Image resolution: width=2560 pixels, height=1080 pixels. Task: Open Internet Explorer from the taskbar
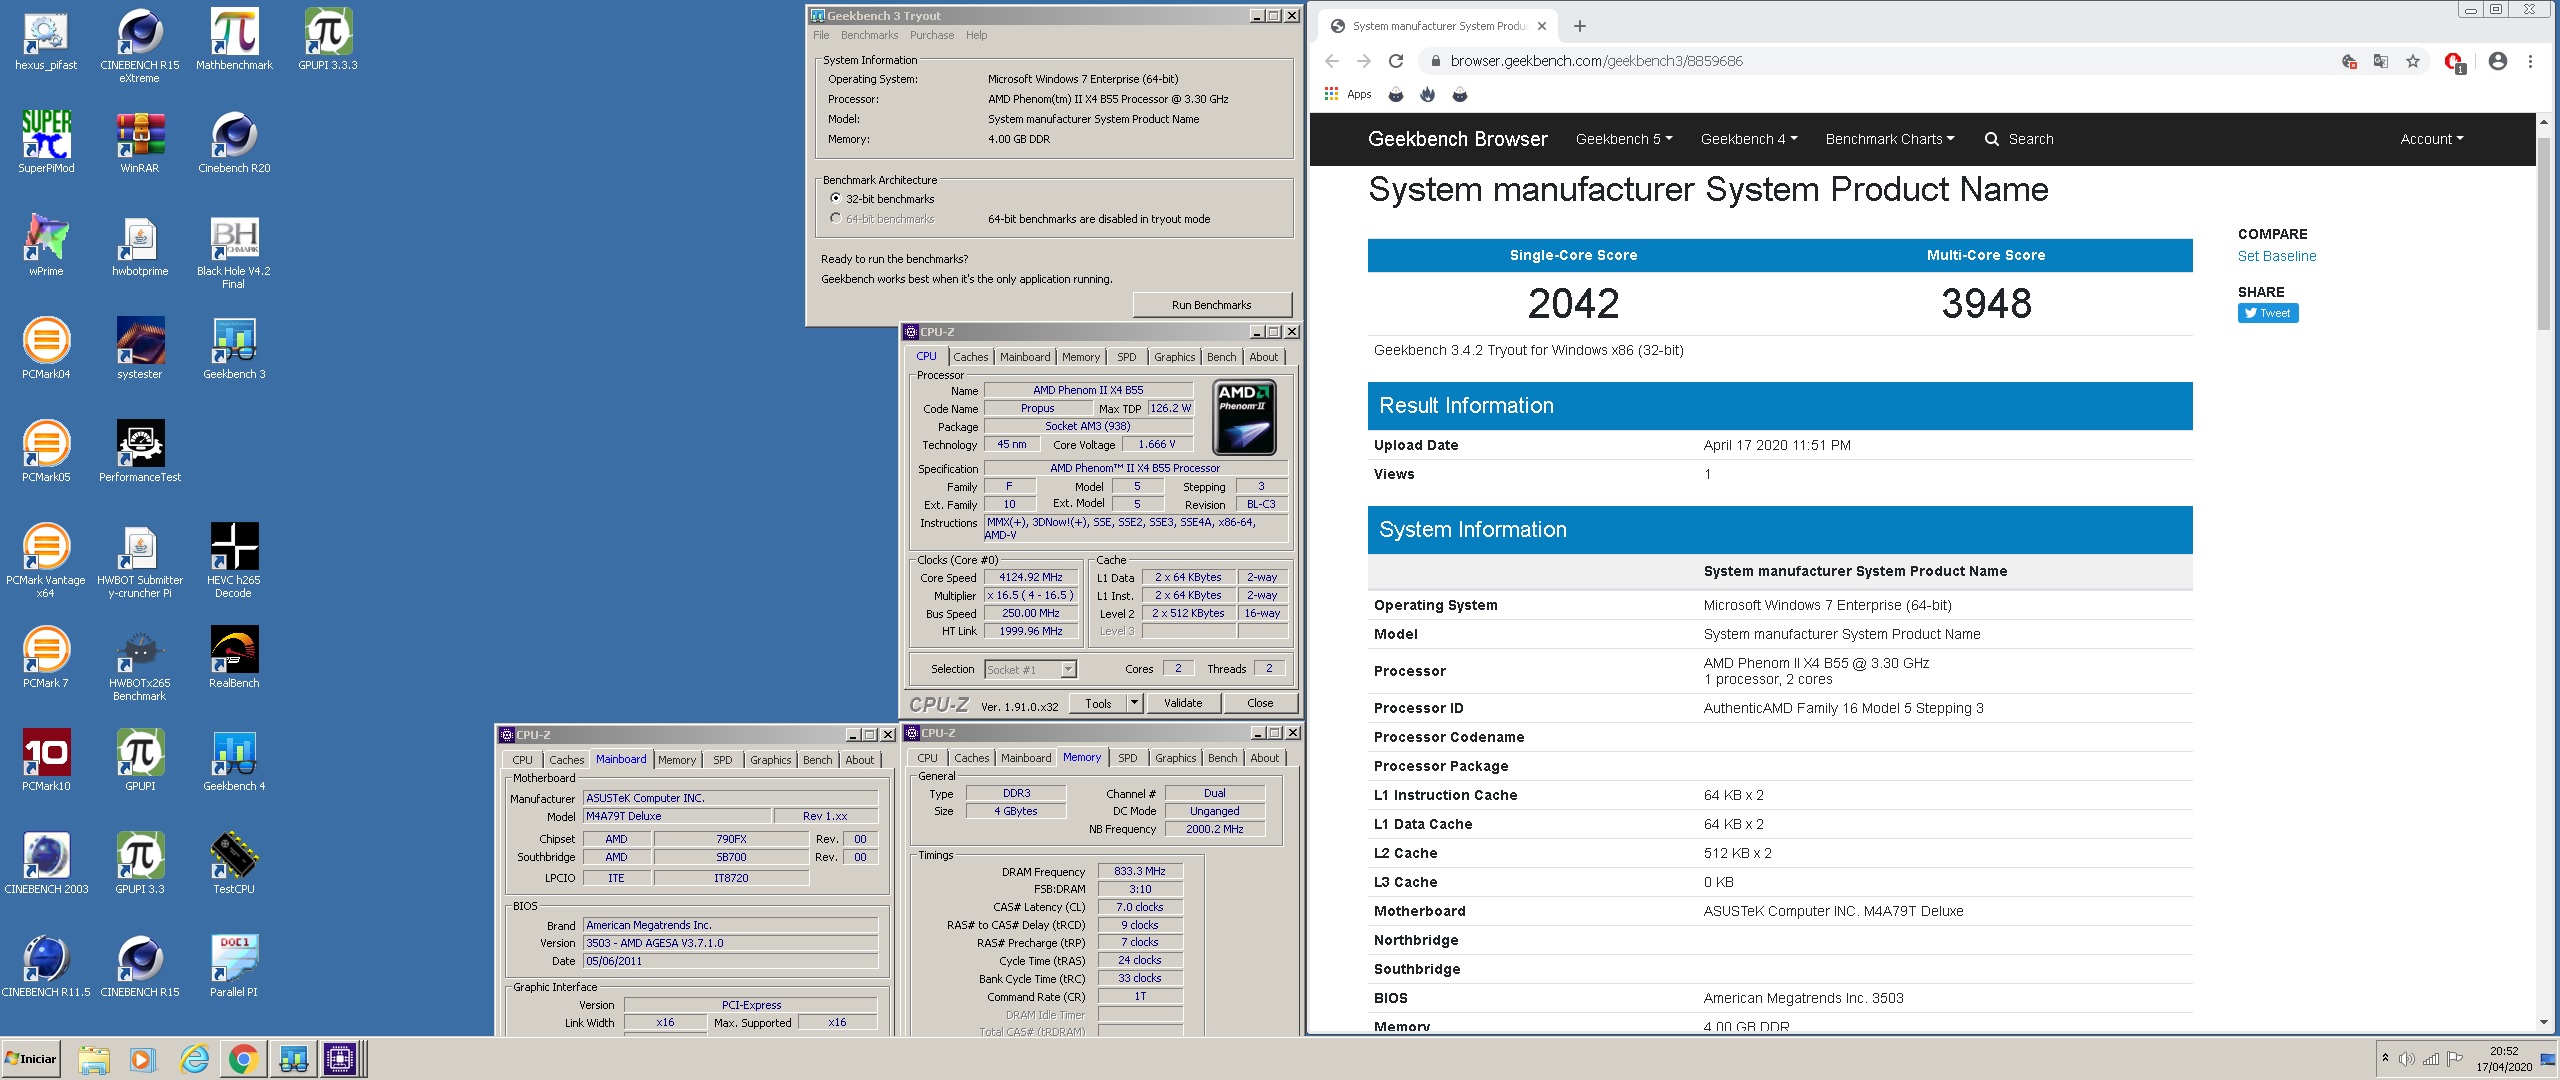click(x=194, y=1059)
